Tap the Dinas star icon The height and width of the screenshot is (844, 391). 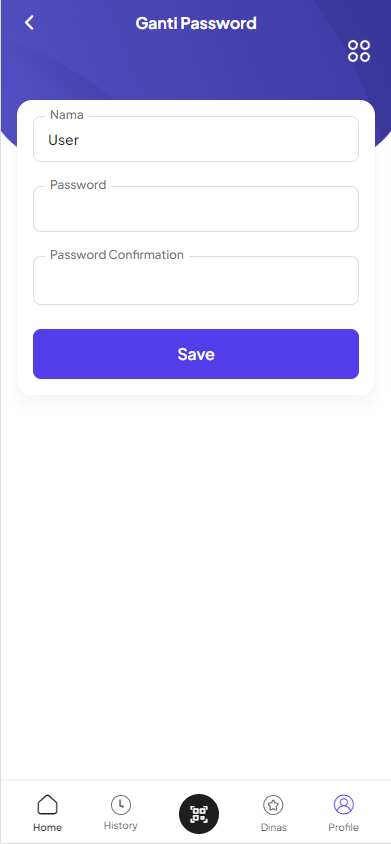coord(273,805)
